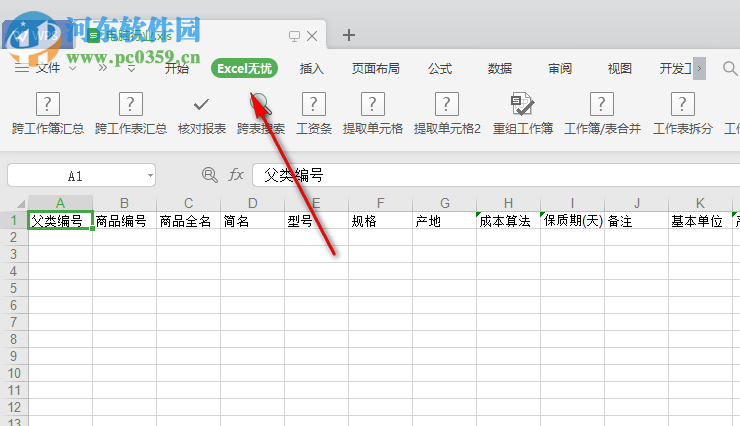Image resolution: width=740 pixels, height=426 pixels.
Task: Select column K header
Action: coord(700,203)
